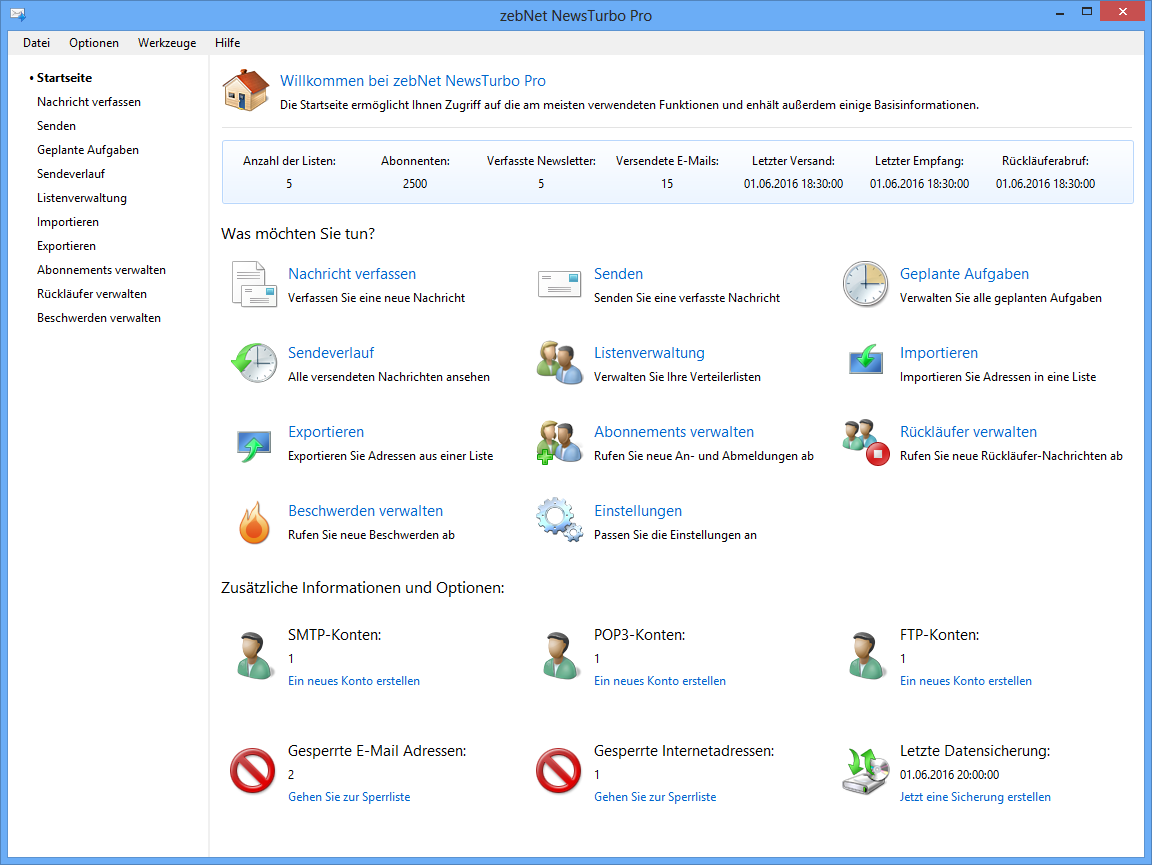Go to blocklist for E-Mail Adressen
1152x865 pixels.
pyautogui.click(x=349, y=797)
